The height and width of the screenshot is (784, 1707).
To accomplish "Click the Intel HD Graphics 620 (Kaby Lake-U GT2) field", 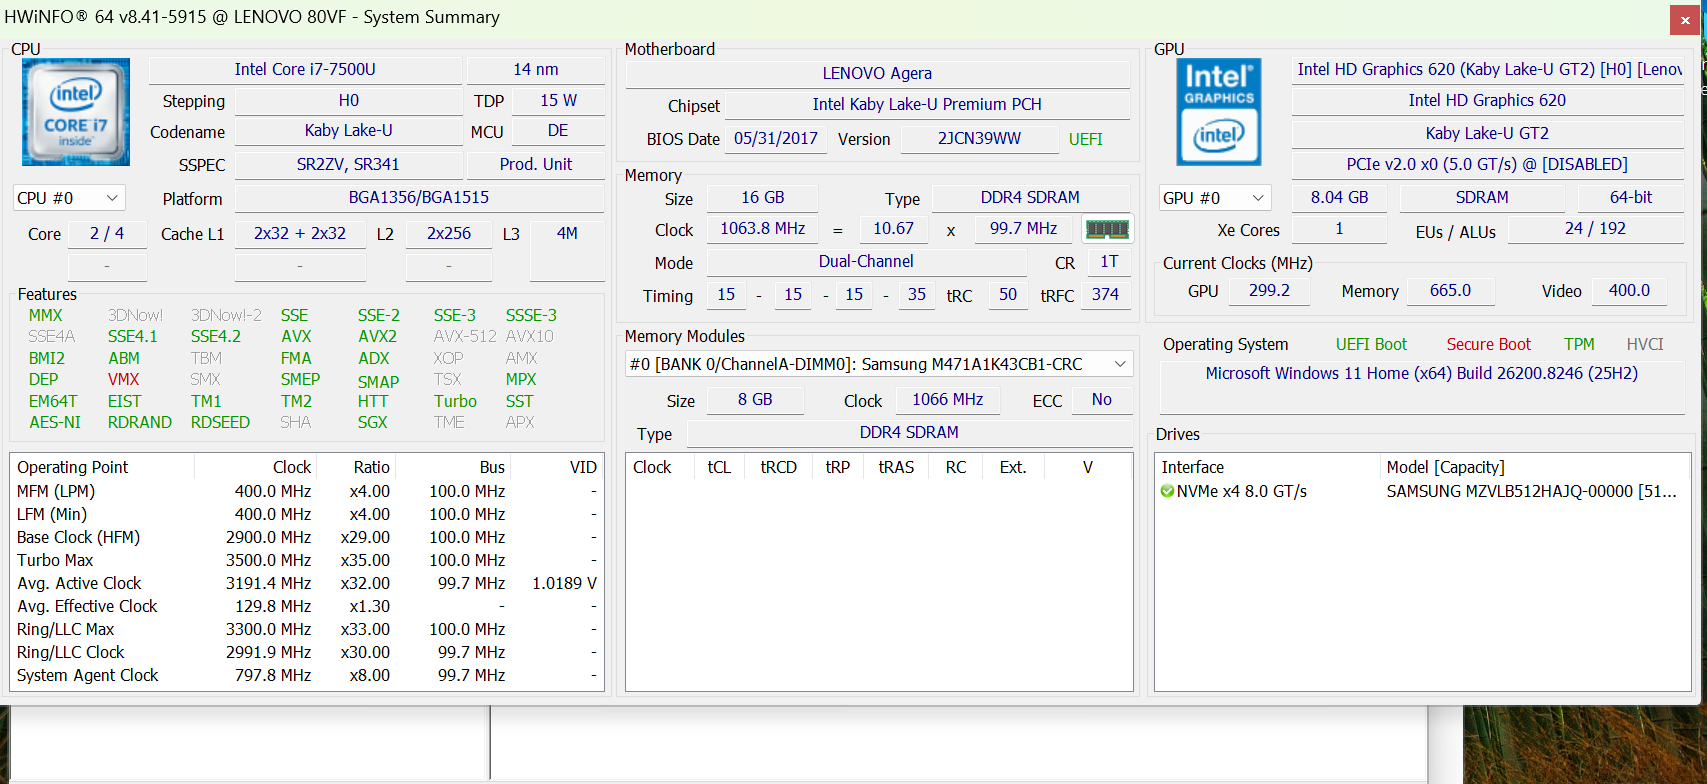I will 1488,69.
